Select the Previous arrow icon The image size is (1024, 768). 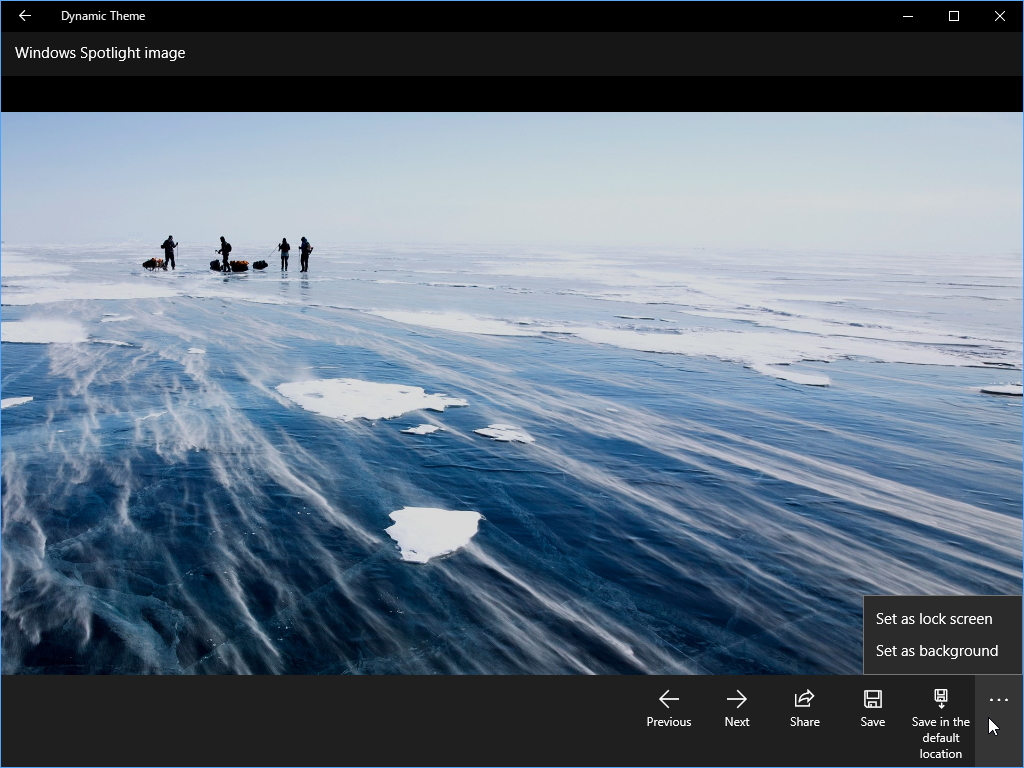[668, 698]
